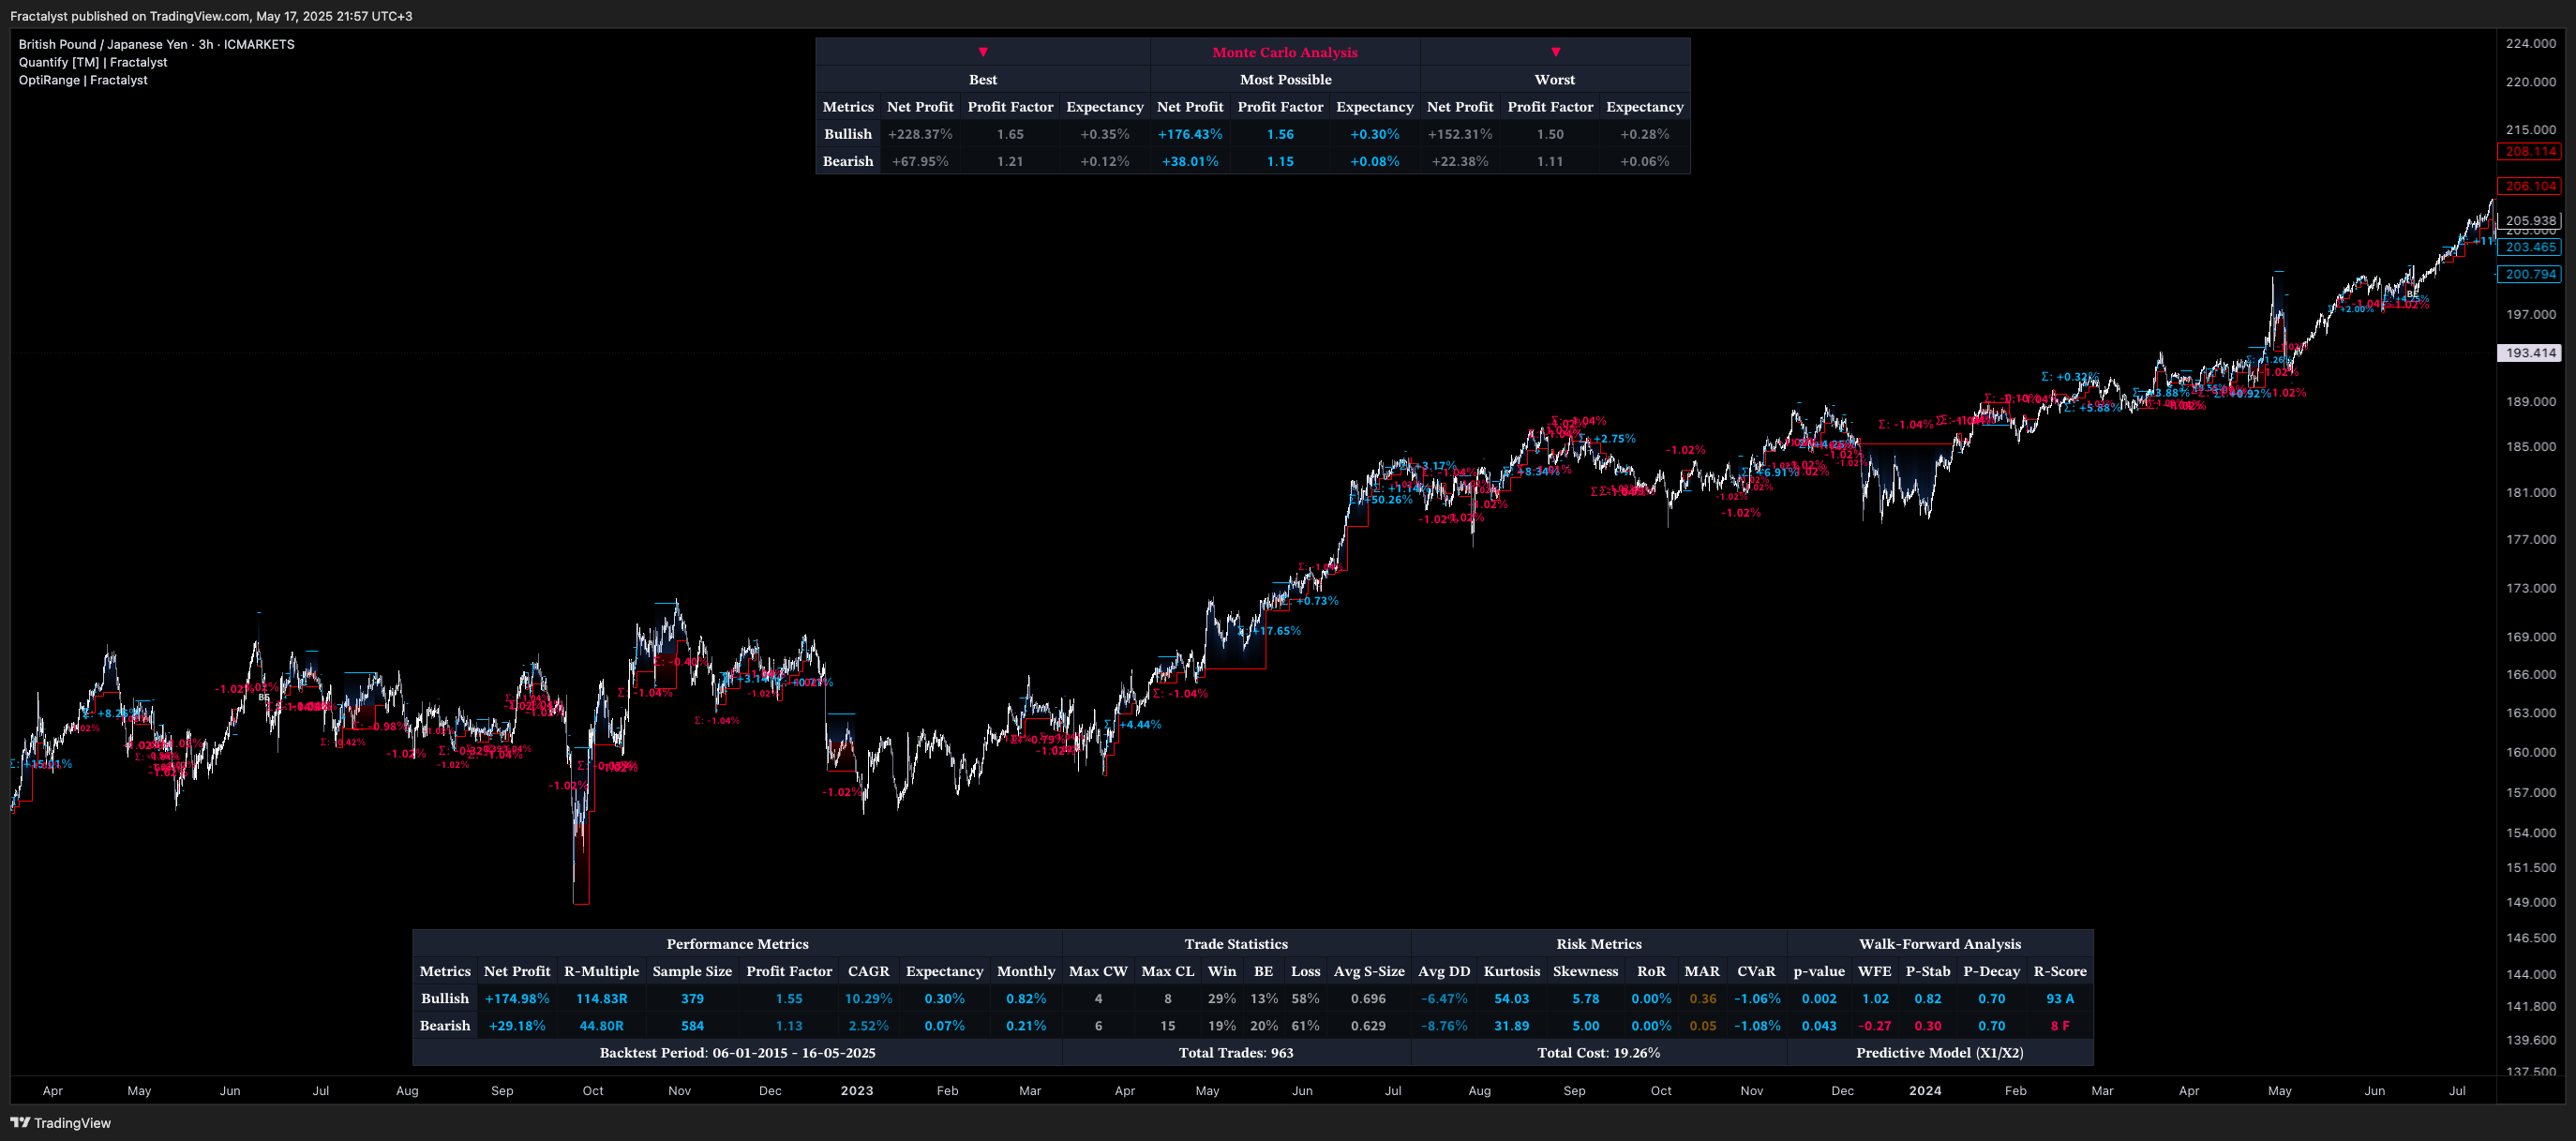Click the 'Total Trades: 963' footer
The image size is (2576, 1141).
click(x=1236, y=1053)
